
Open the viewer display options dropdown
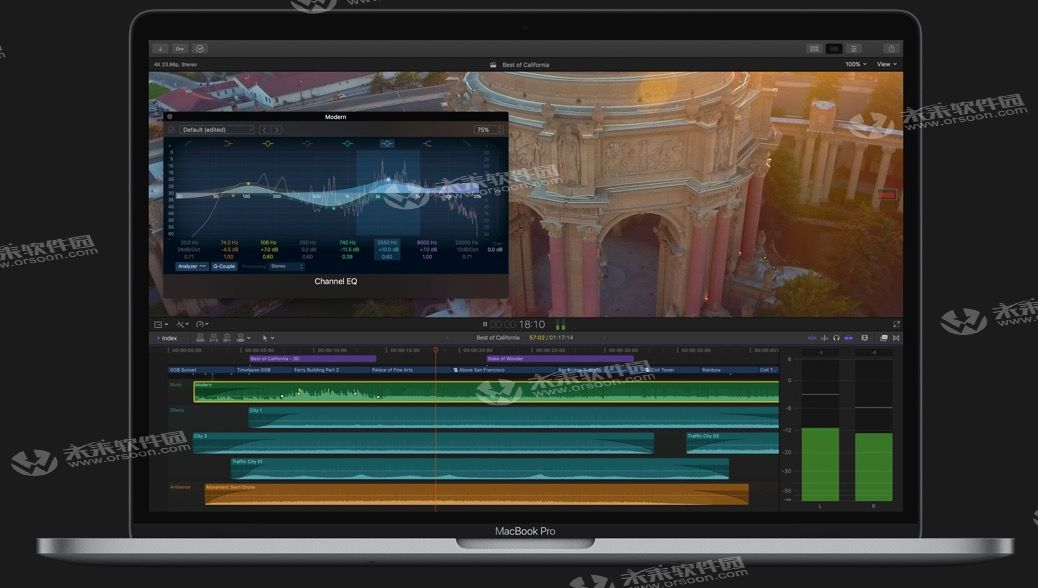[161, 324]
